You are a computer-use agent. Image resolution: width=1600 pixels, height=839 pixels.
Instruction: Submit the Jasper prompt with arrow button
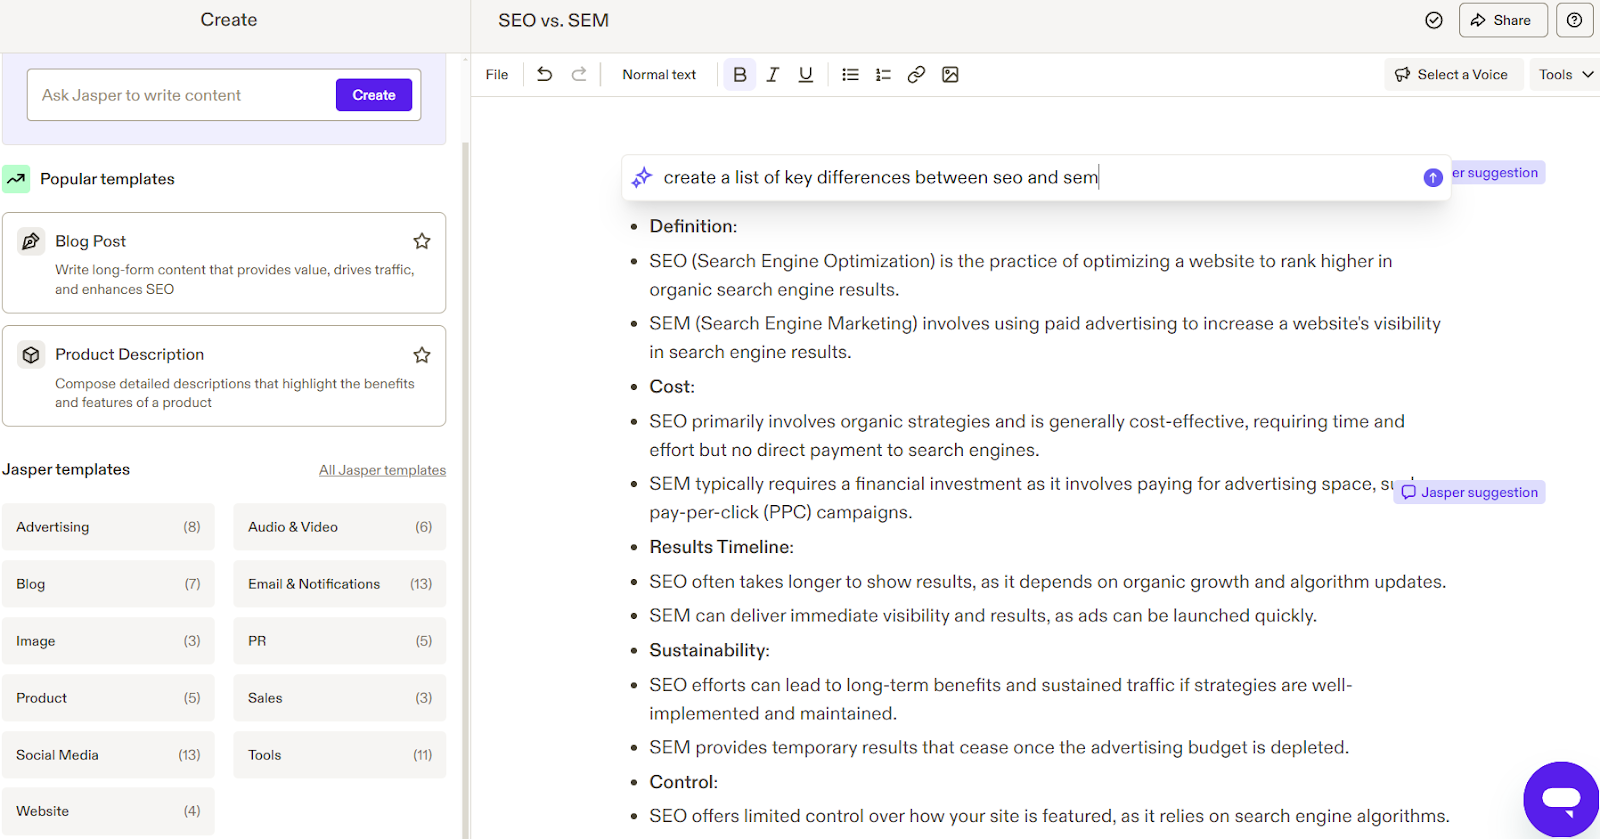click(1433, 177)
